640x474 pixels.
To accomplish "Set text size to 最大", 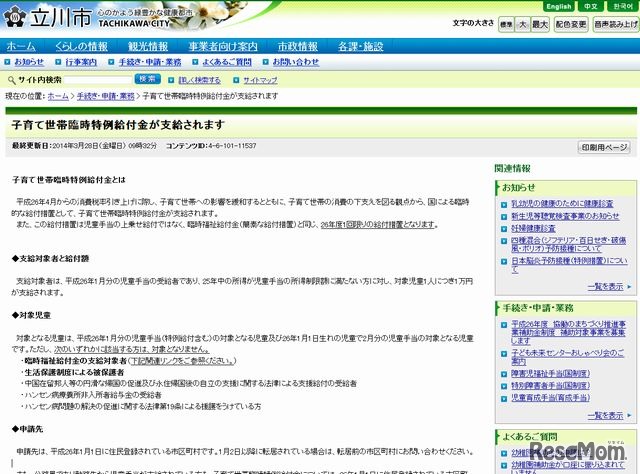I will (x=540, y=24).
